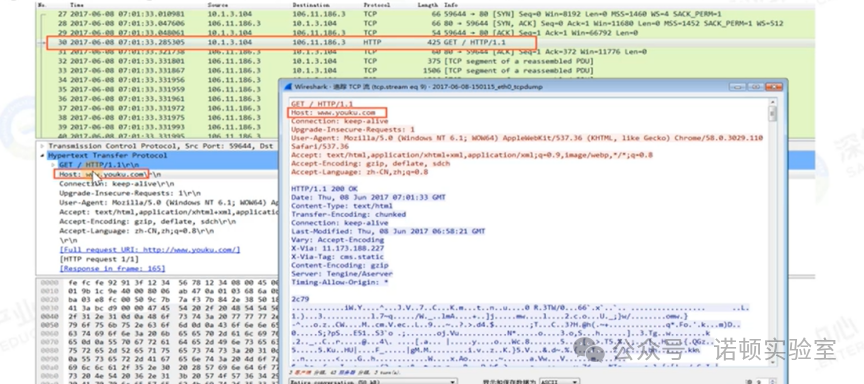Click 2c79 chunk size line in stream
Image resolution: width=864 pixels, height=384 pixels.
(300, 300)
